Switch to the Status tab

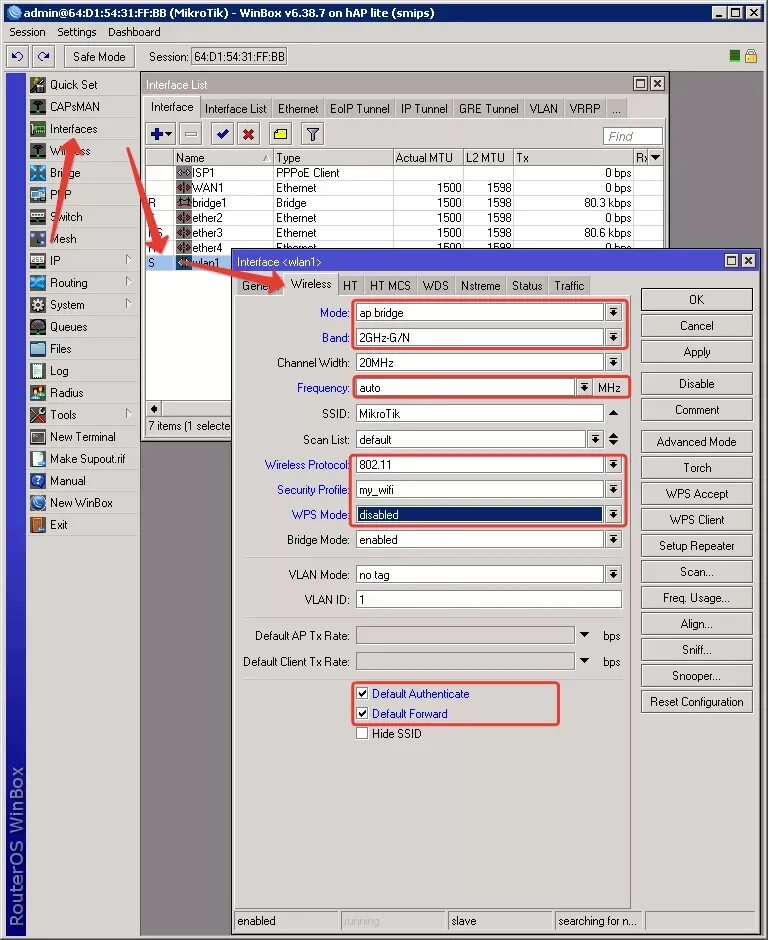[x=527, y=286]
